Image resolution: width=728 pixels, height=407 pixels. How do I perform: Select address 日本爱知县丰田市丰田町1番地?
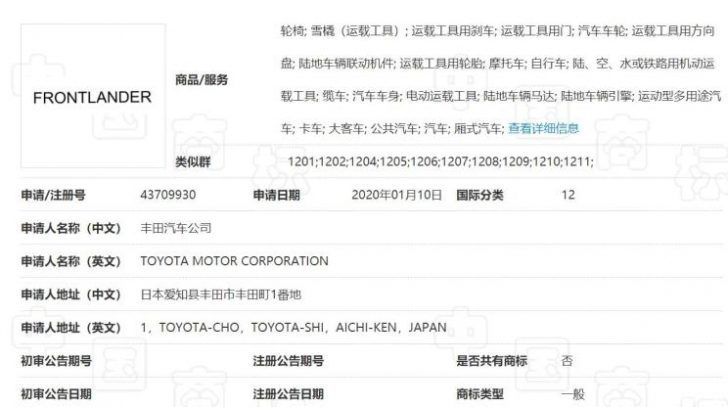coord(221,294)
